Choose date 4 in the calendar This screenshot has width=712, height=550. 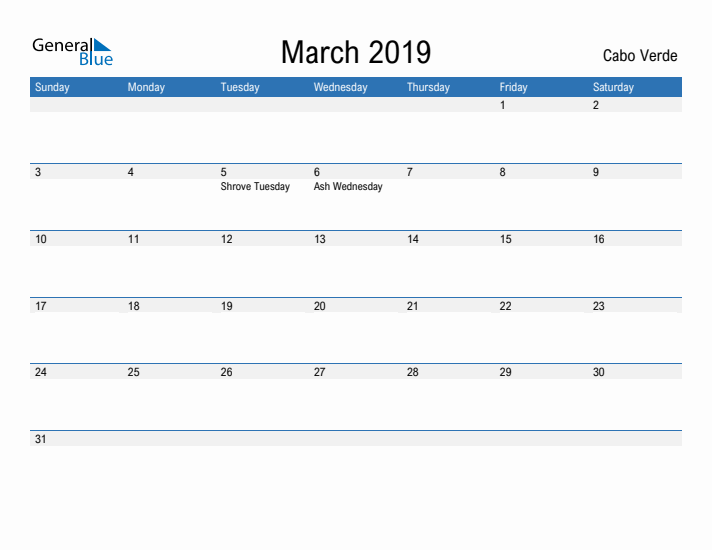[131, 172]
